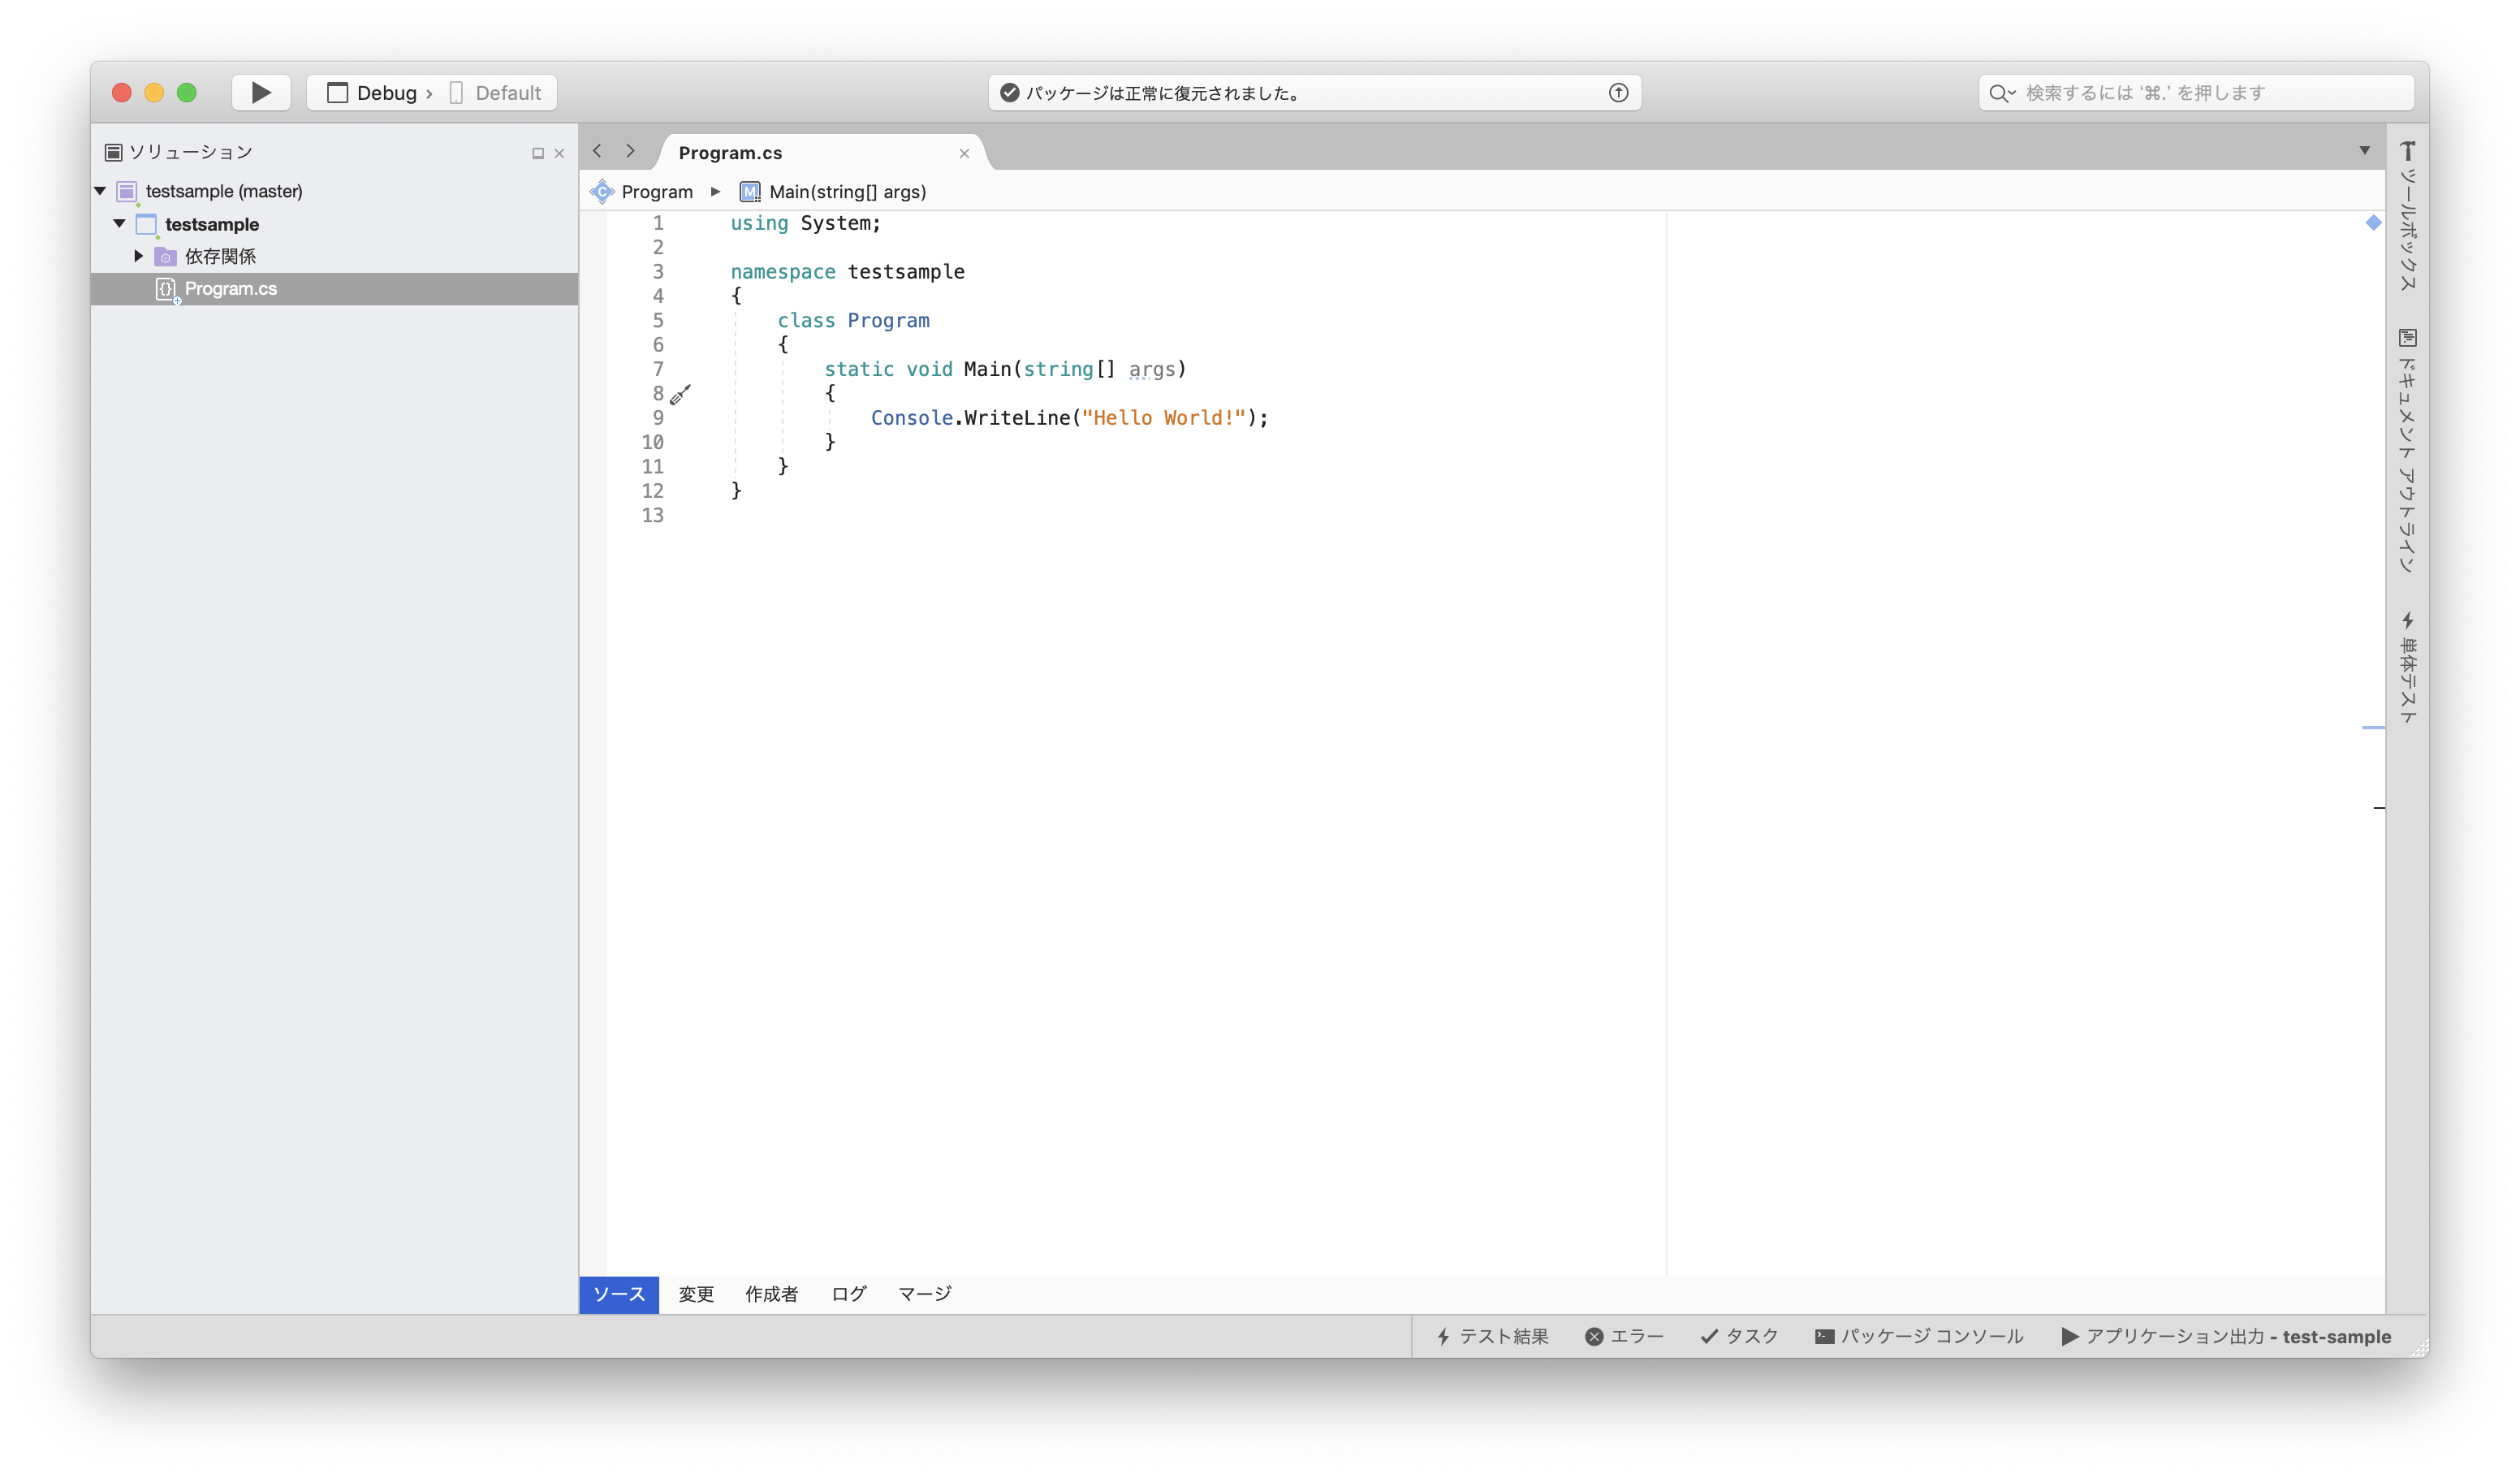Open the Debug configuration dropdown
Image resolution: width=2520 pixels, height=1478 pixels.
pos(380,93)
